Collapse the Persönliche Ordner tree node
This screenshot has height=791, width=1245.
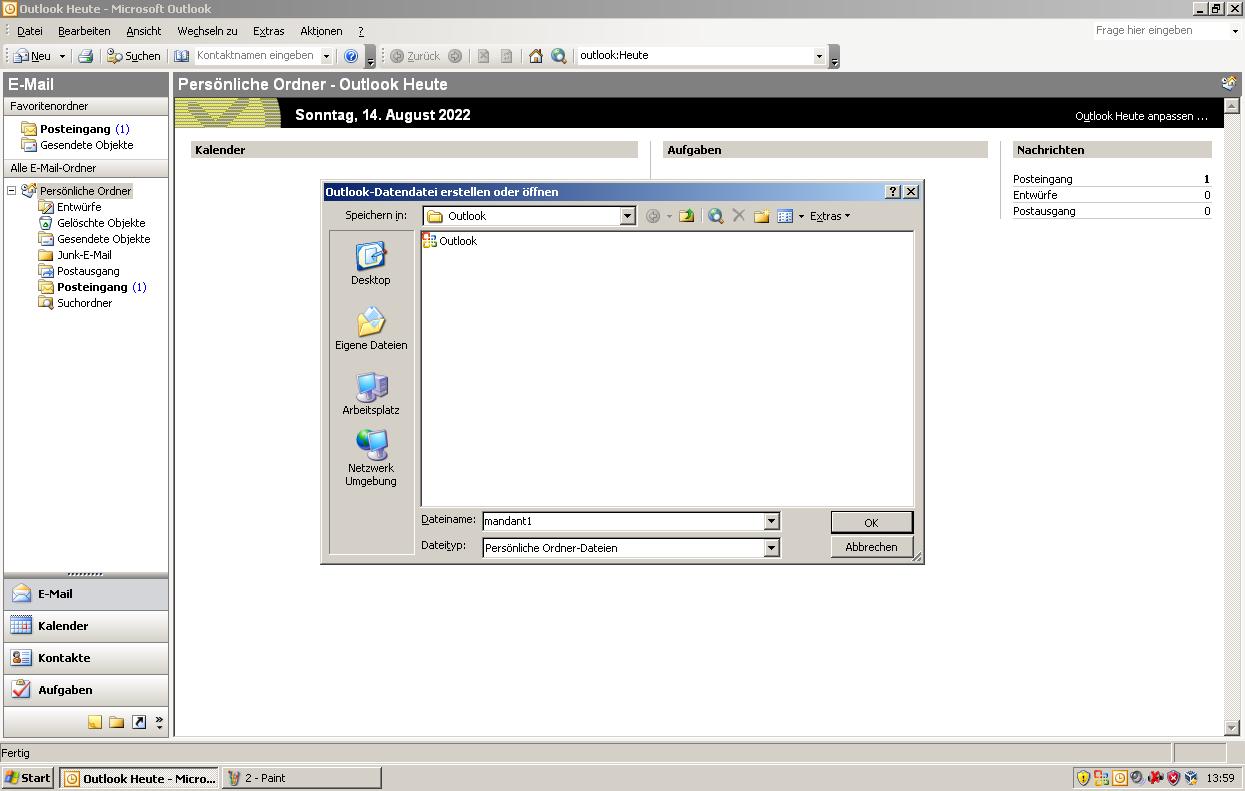point(12,191)
